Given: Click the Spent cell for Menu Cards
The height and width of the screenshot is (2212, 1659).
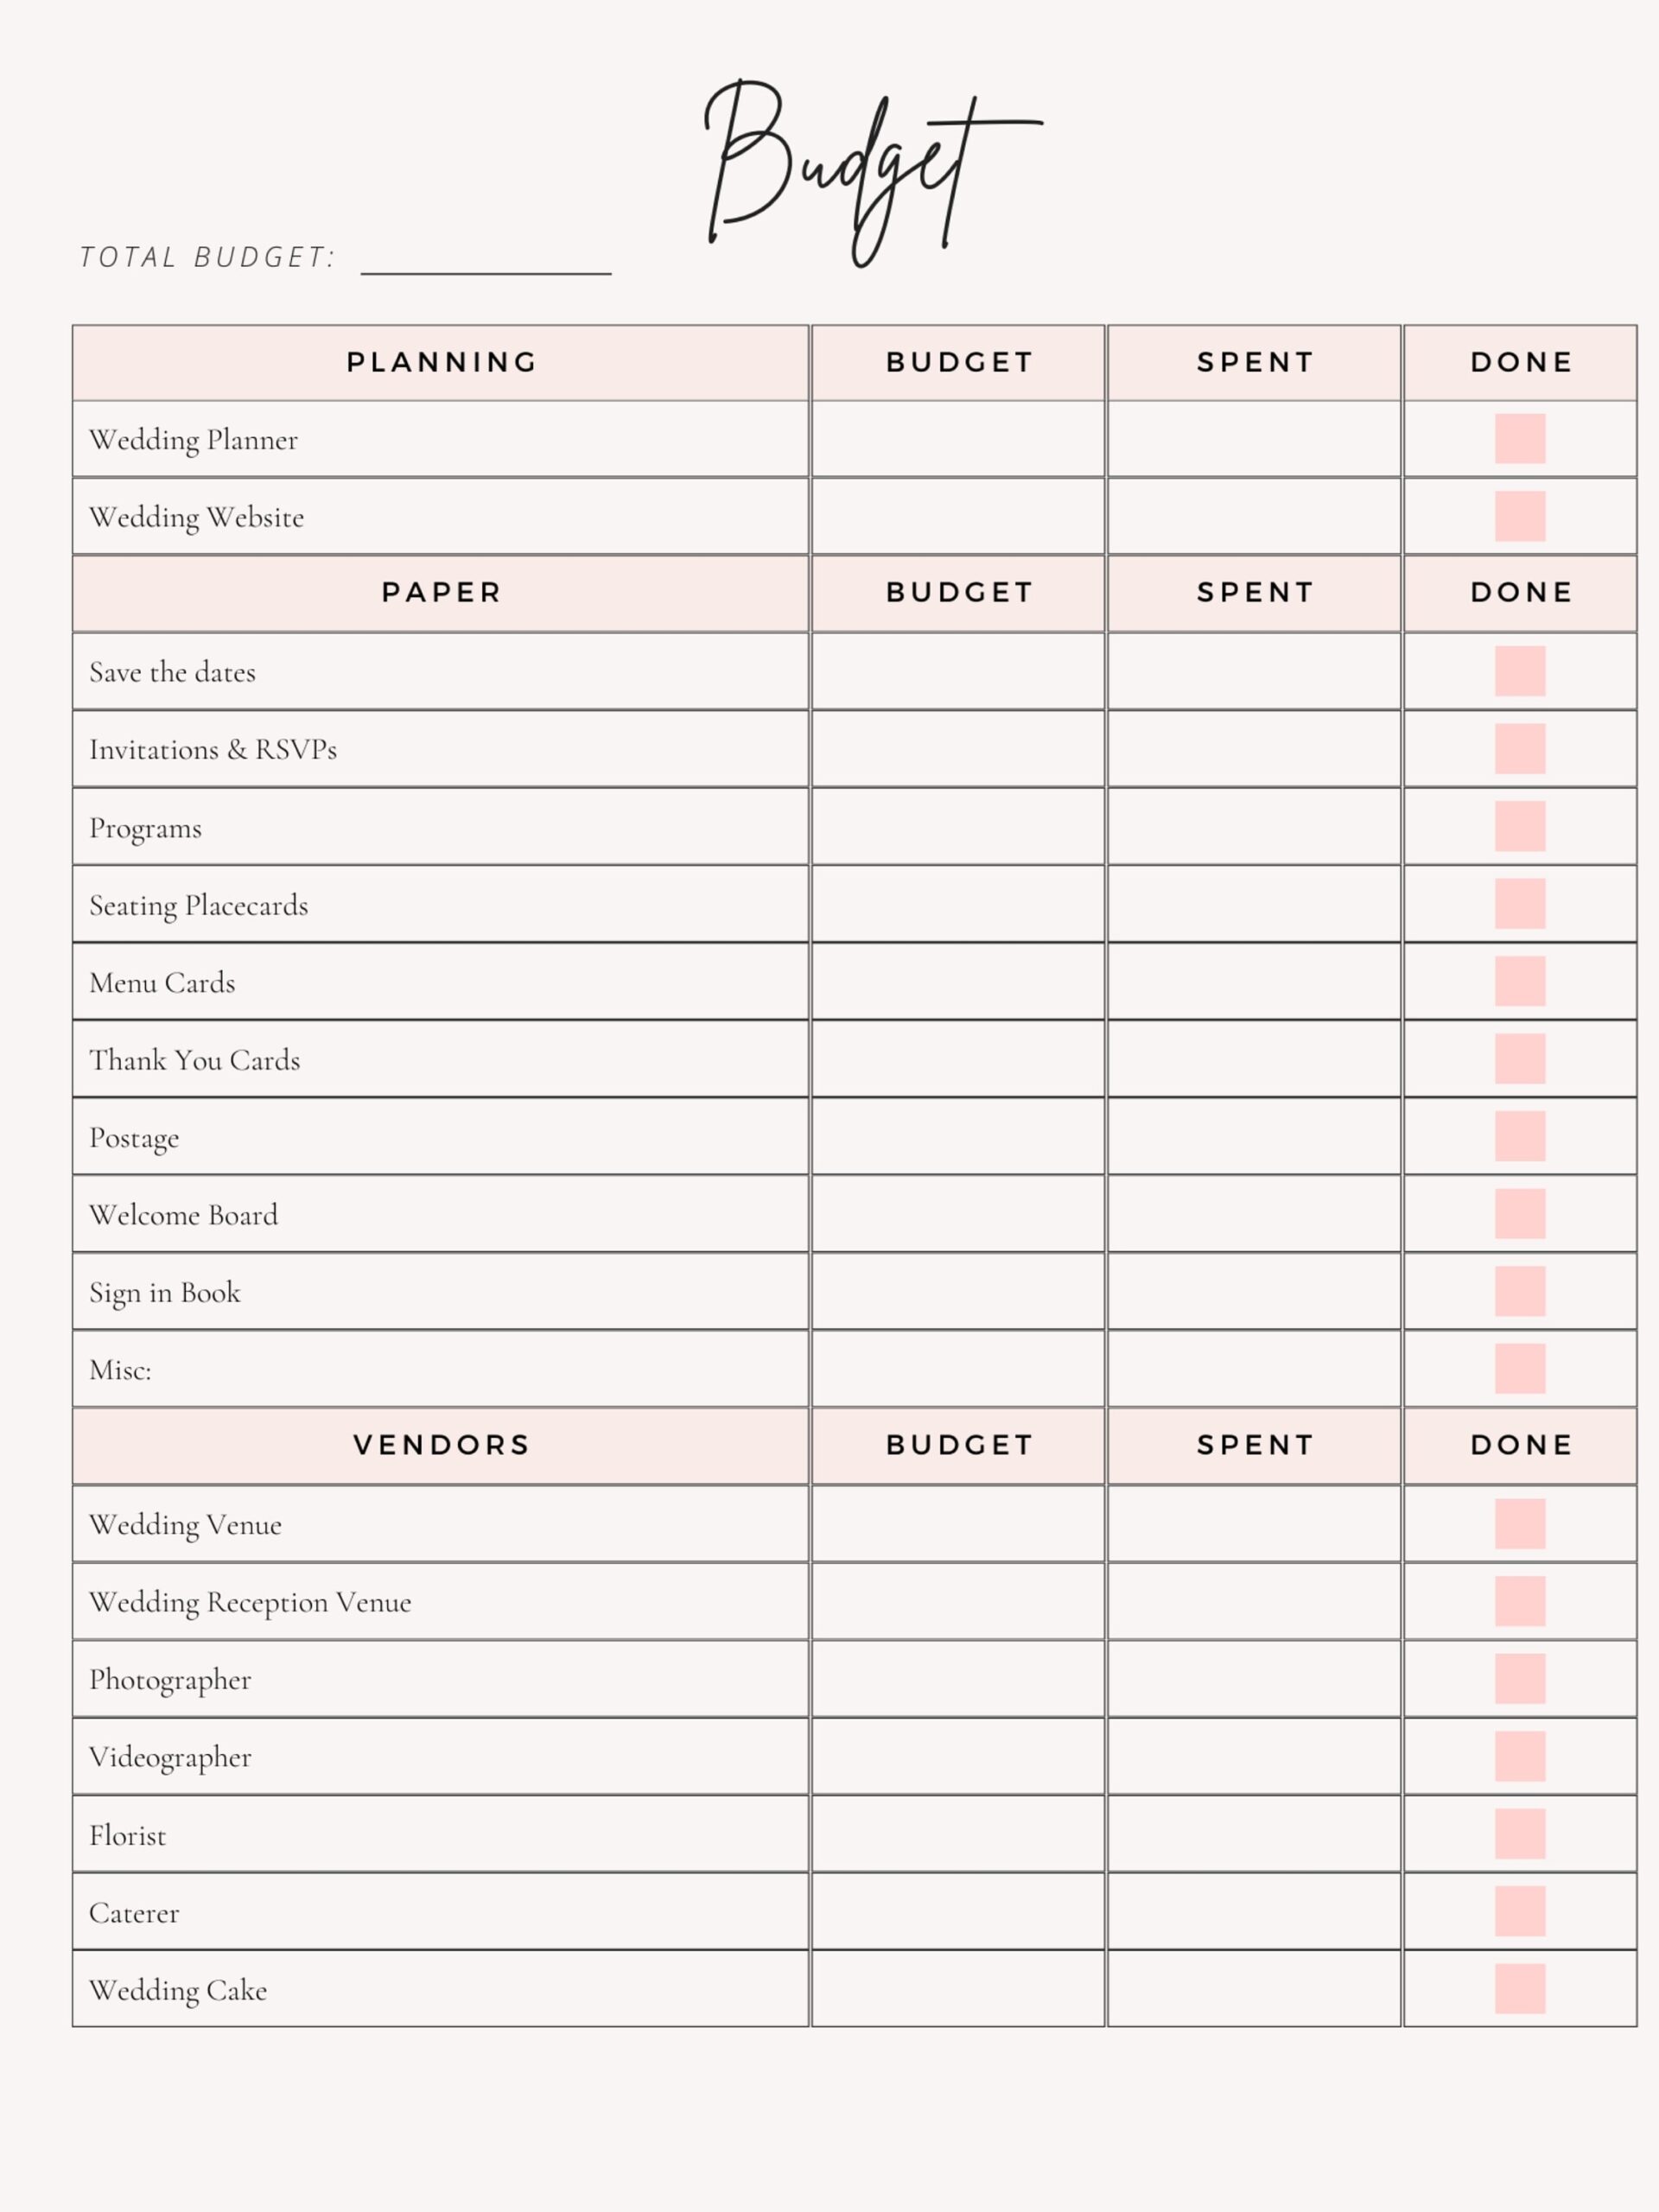Looking at the screenshot, I should tap(1254, 982).
